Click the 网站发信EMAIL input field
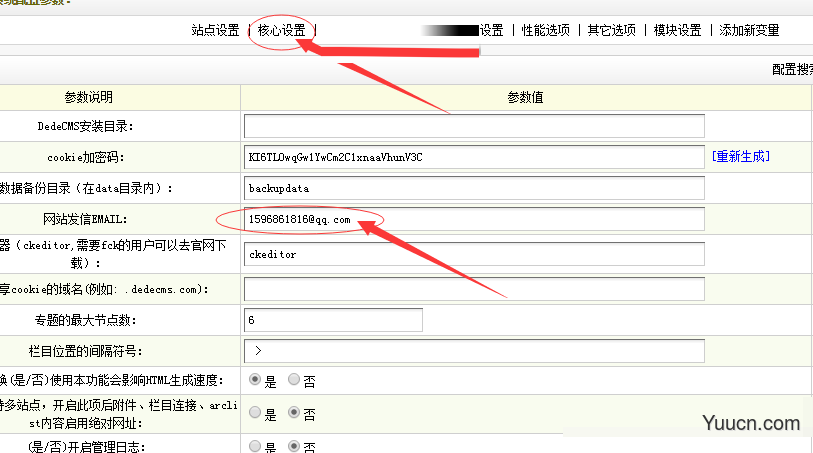Screen dimensions: 813x453 [x=474, y=219]
